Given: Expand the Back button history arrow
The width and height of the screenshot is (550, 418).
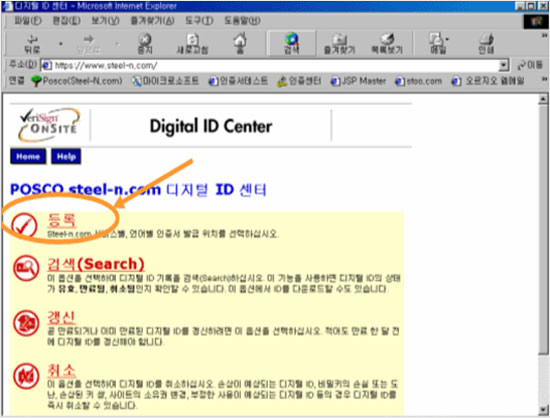Looking at the screenshot, I should coord(60,44).
